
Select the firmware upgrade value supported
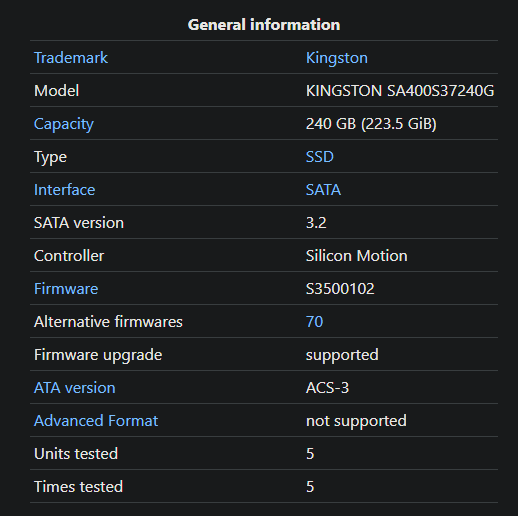(342, 355)
